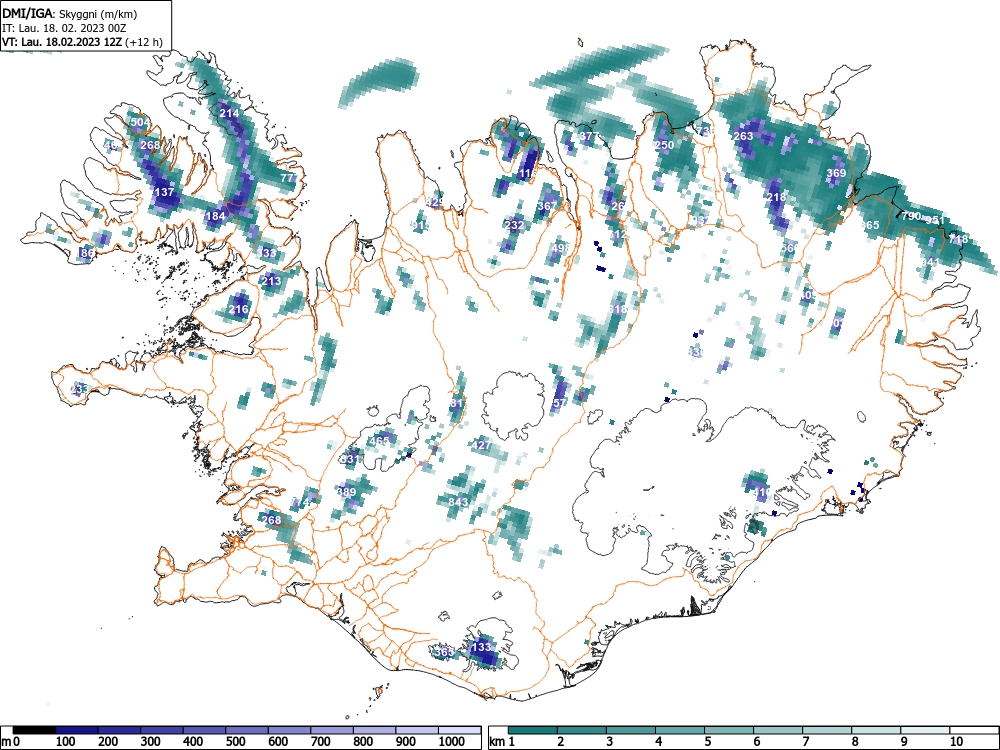Click the 1000 label on the meter scale
The height and width of the screenshot is (750, 1000).
point(452,742)
